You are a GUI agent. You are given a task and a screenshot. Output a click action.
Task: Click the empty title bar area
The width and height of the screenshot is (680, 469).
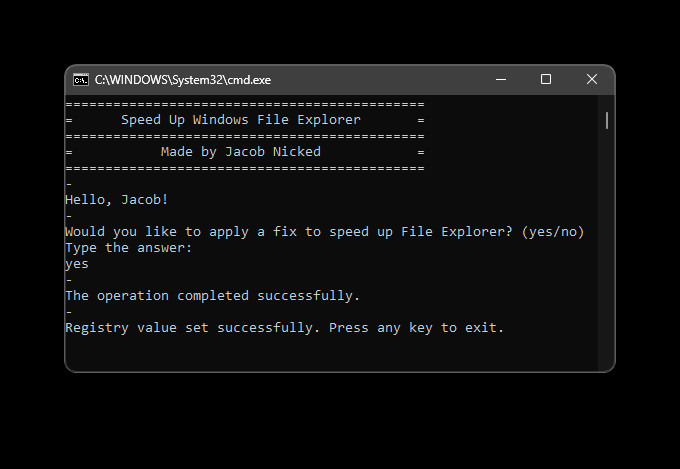pyautogui.click(x=380, y=80)
